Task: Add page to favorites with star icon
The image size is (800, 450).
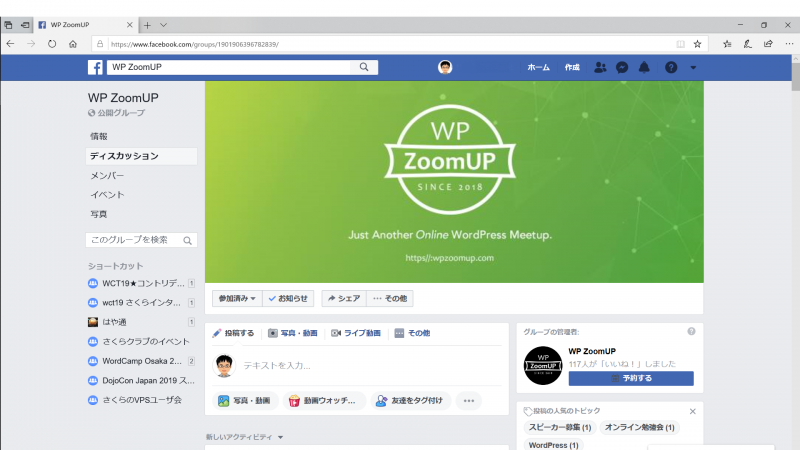Action: click(697, 44)
